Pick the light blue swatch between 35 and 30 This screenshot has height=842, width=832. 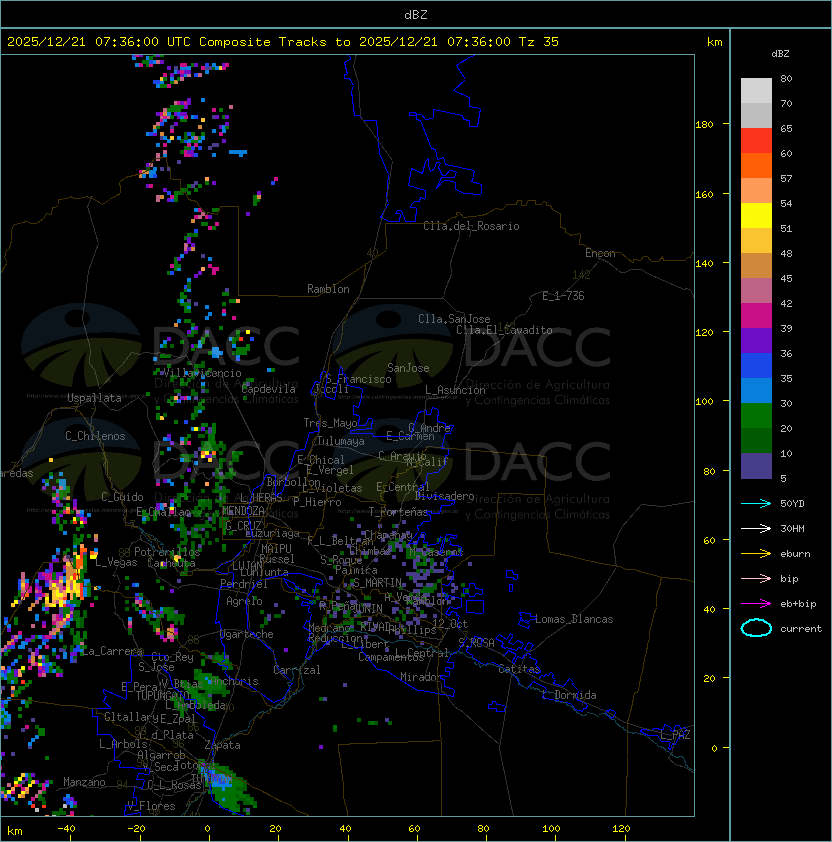click(756, 391)
